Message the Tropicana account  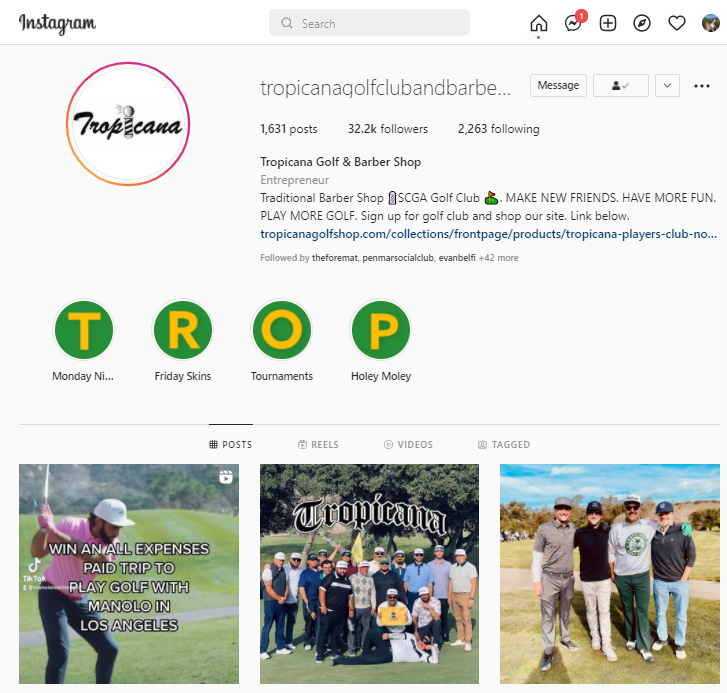pos(558,85)
